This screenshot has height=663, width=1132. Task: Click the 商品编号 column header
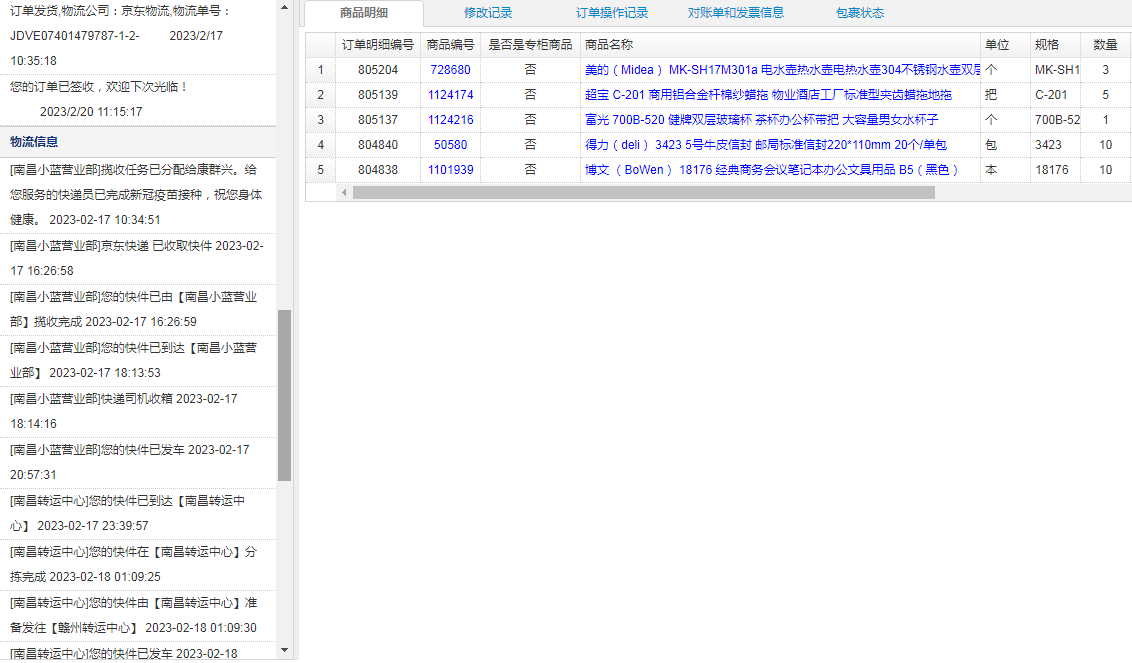(450, 45)
